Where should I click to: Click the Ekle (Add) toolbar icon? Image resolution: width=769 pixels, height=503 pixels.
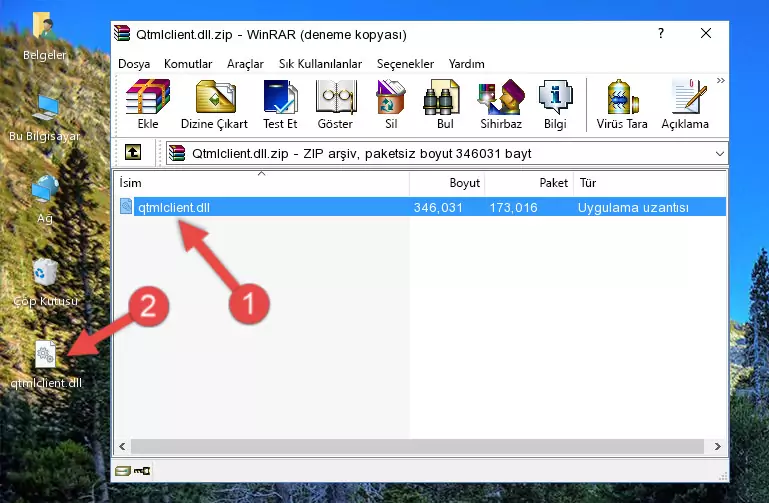(x=148, y=104)
